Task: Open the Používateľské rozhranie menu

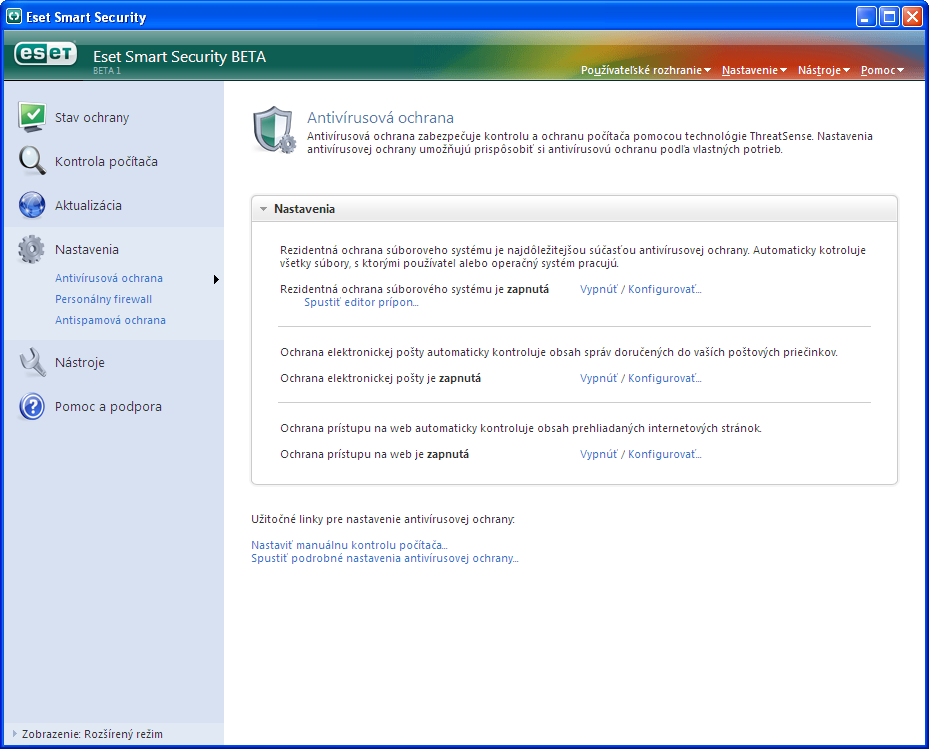Action: tap(645, 70)
